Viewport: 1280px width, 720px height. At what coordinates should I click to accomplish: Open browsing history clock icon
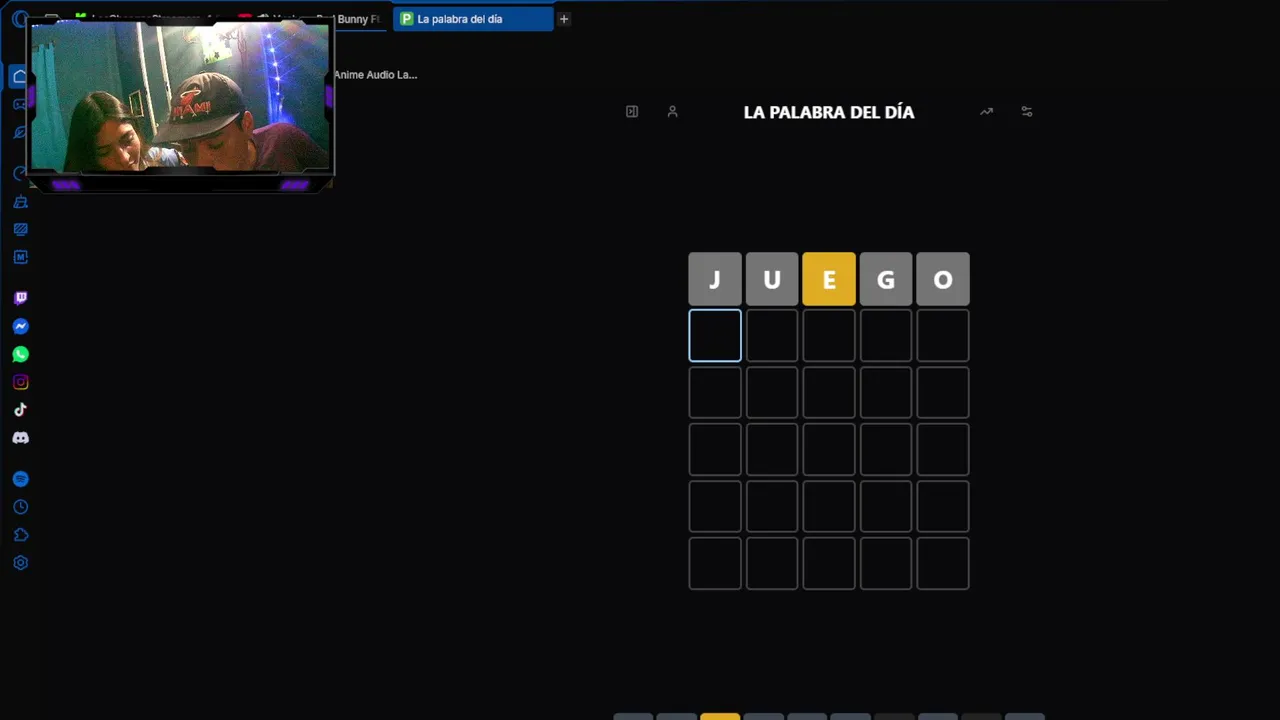click(x=20, y=507)
